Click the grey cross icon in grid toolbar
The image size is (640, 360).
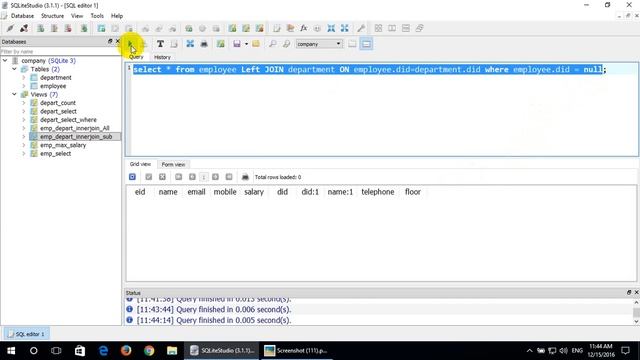tap(162, 177)
